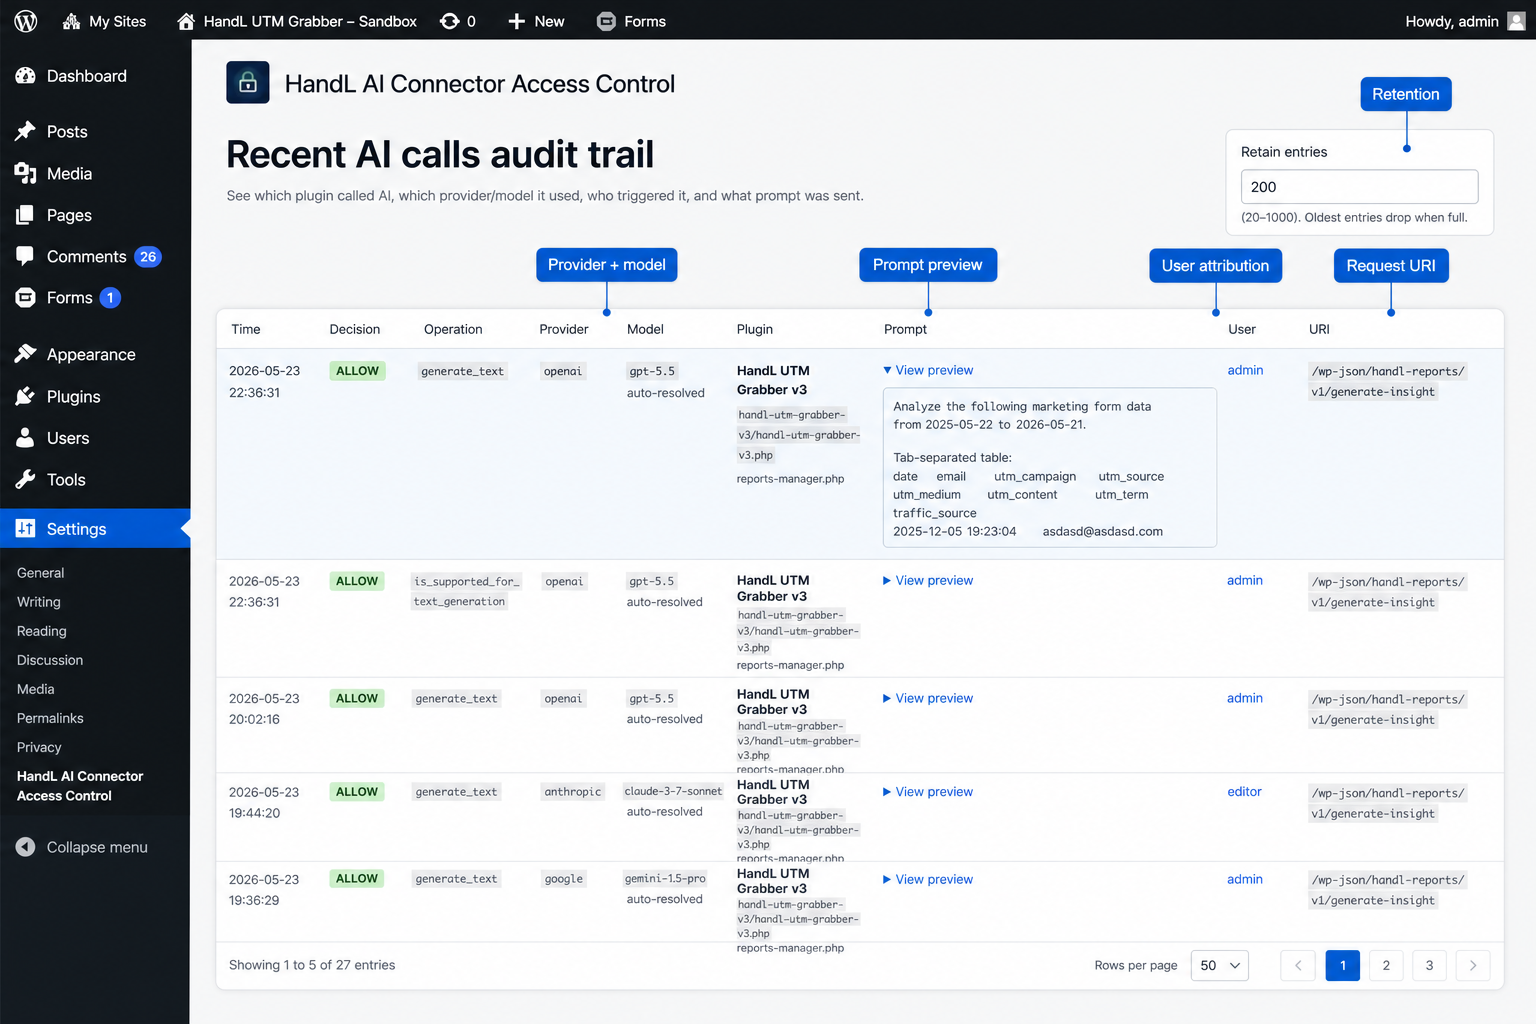Open Privacy settings submenu item

coord(39,747)
